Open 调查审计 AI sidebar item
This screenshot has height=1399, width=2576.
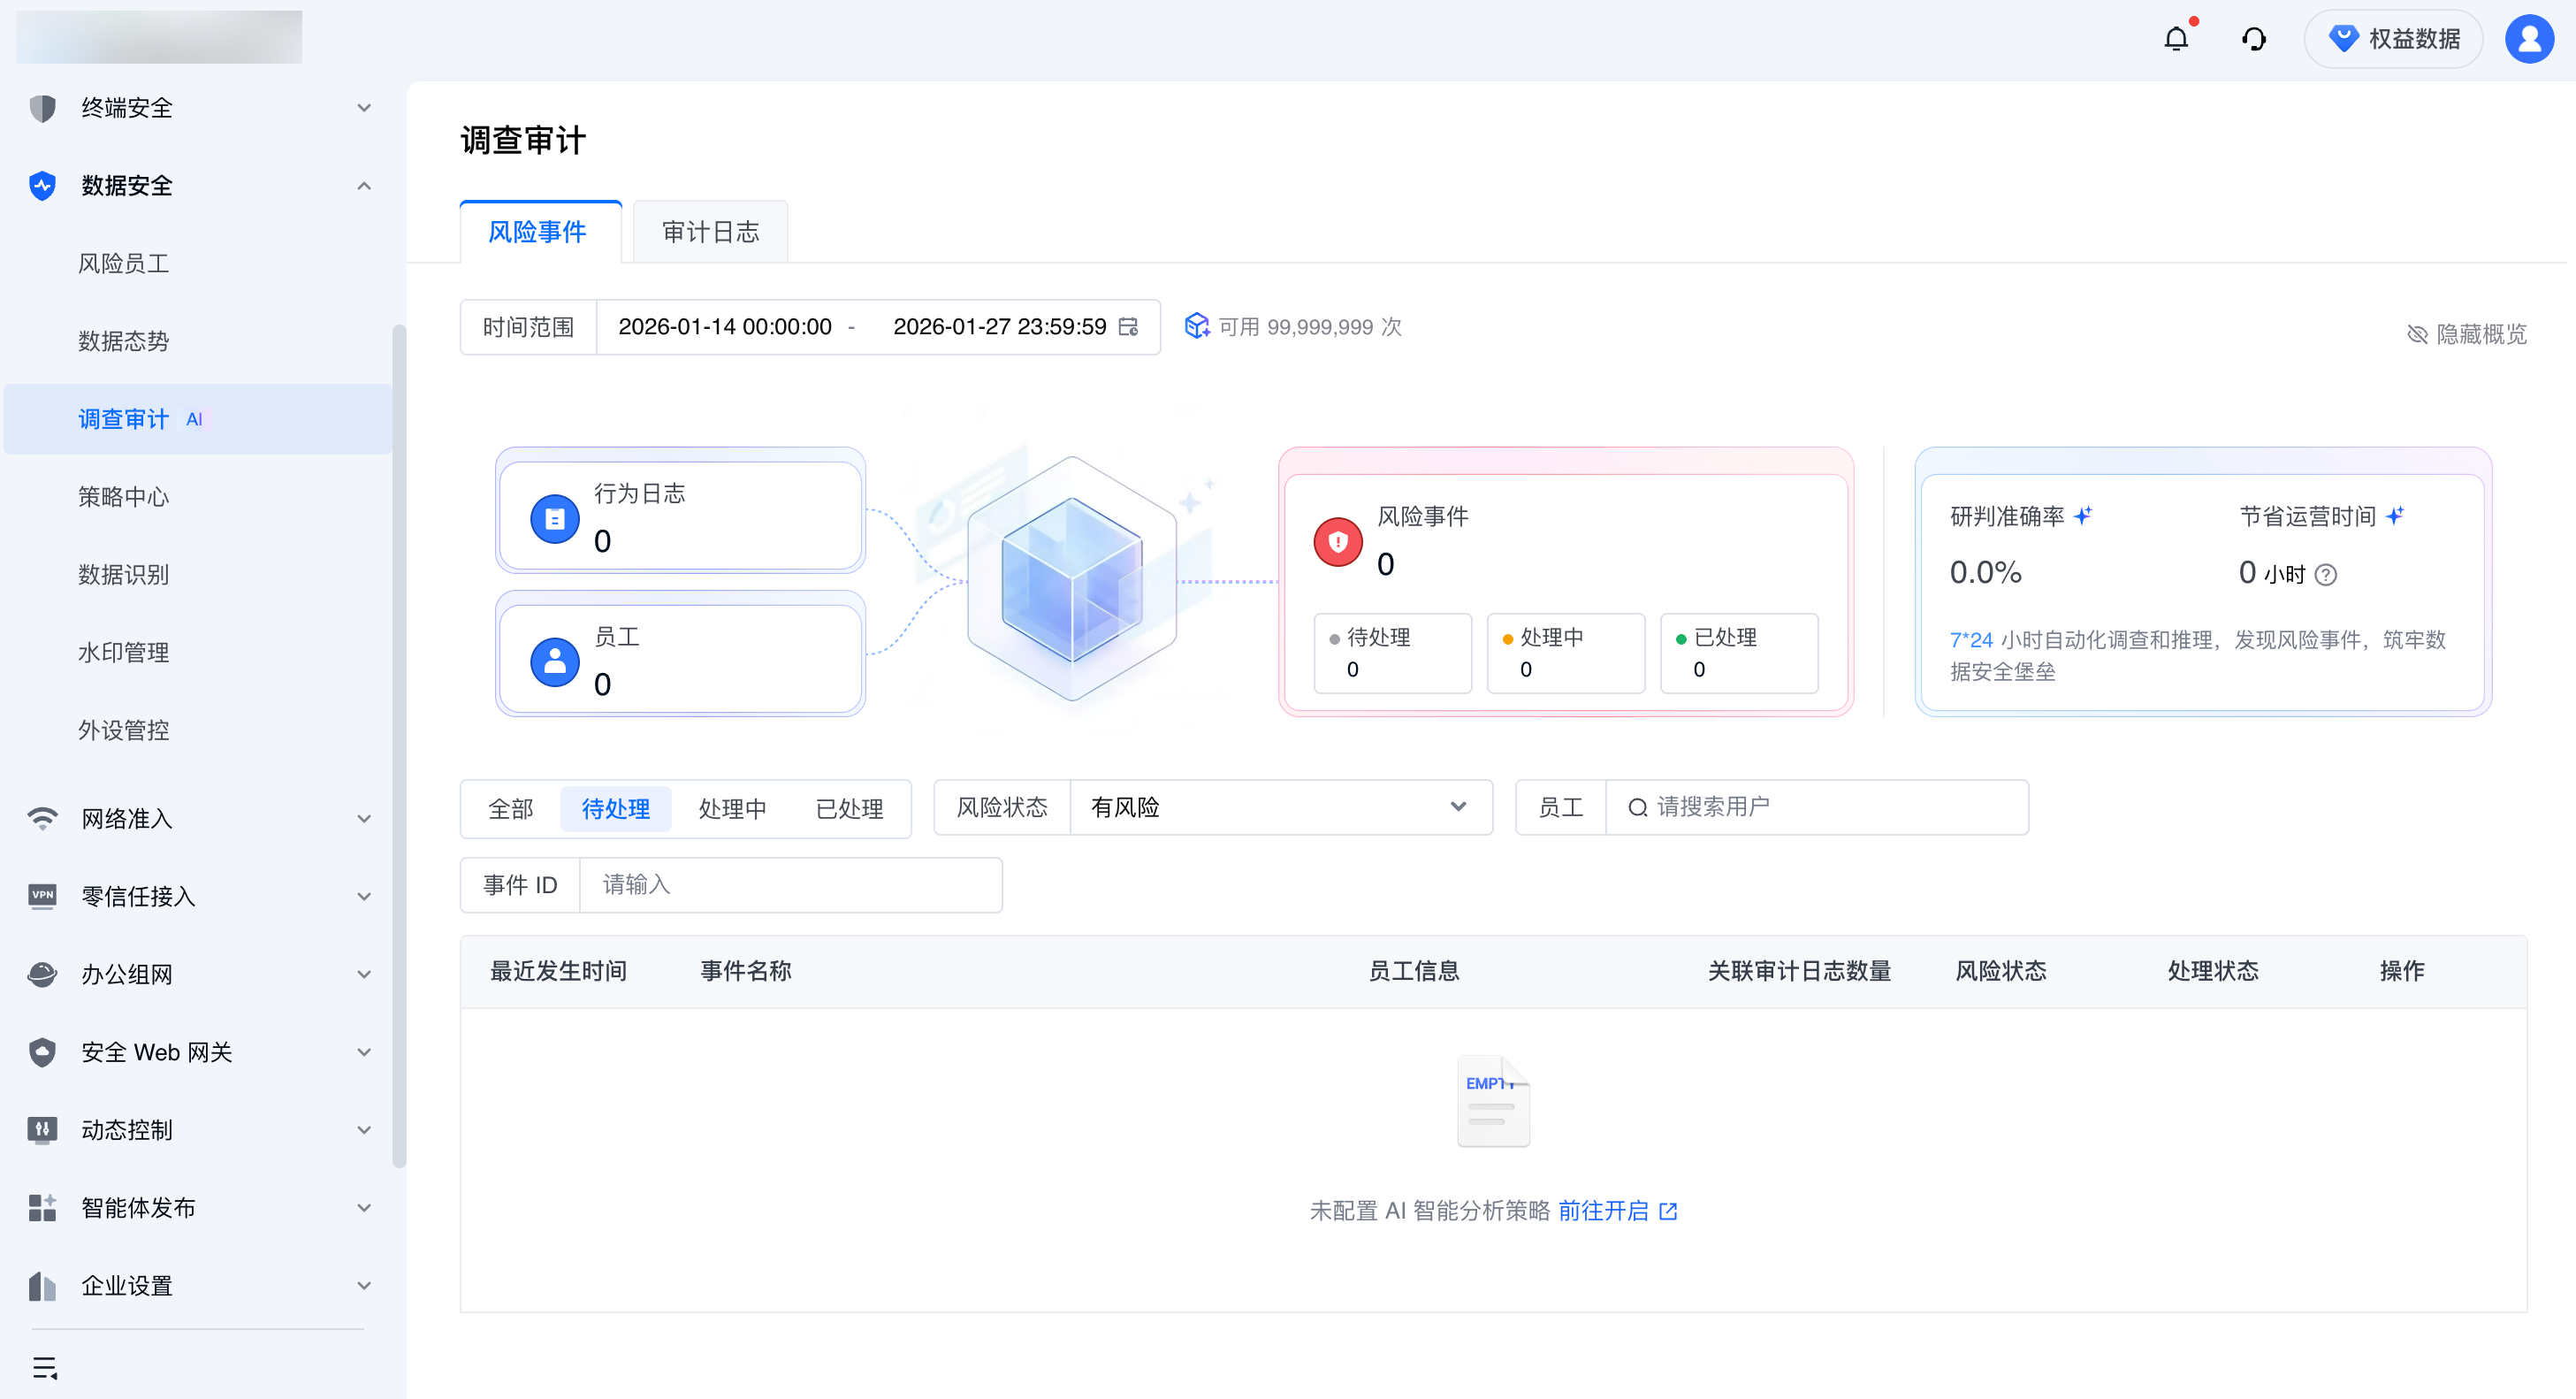click(198, 419)
